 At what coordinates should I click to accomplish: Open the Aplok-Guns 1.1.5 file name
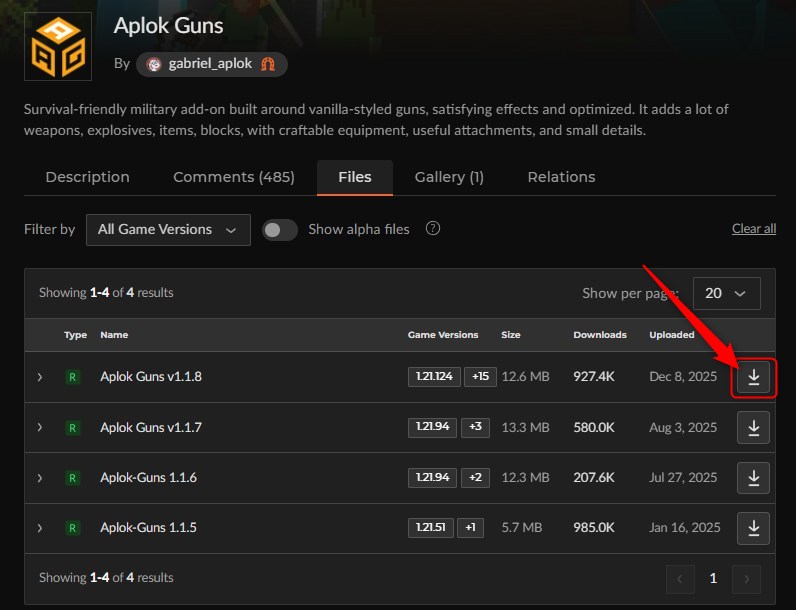[148, 528]
